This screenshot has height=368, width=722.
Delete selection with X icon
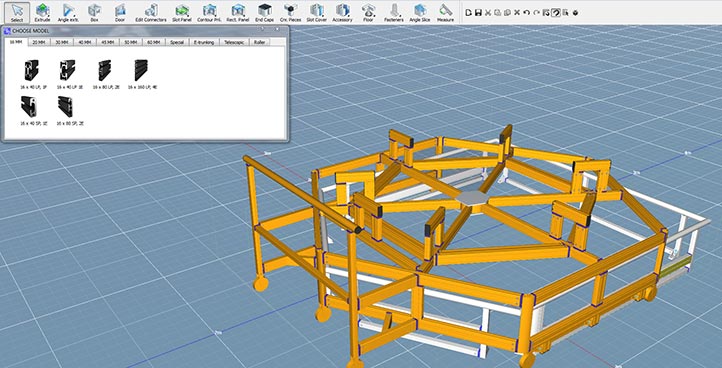(x=517, y=13)
